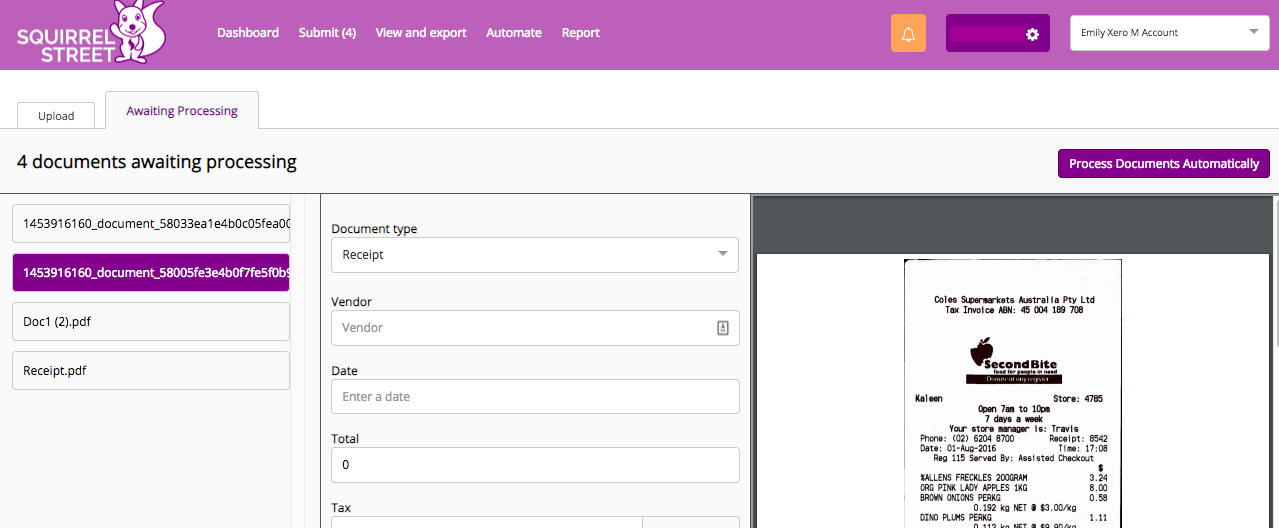Click the Tax input field
This screenshot has width=1279, height=528.
(486, 522)
